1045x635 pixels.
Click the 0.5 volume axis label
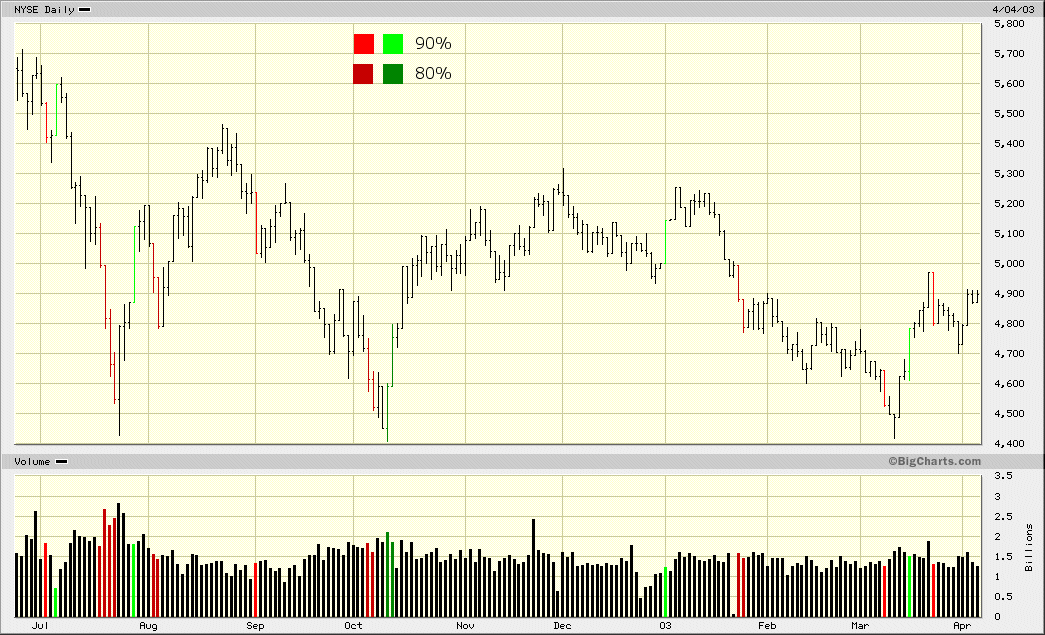pyautogui.click(x=1003, y=597)
